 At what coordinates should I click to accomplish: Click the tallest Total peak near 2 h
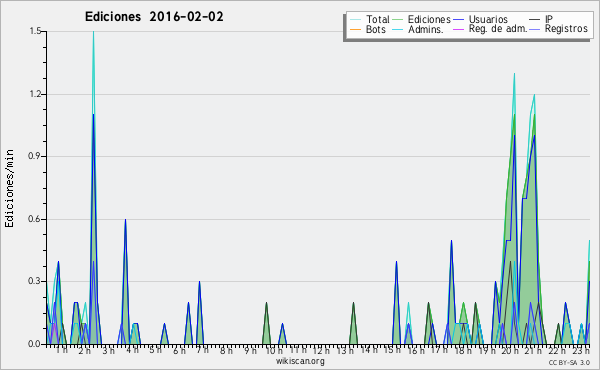tap(93, 33)
